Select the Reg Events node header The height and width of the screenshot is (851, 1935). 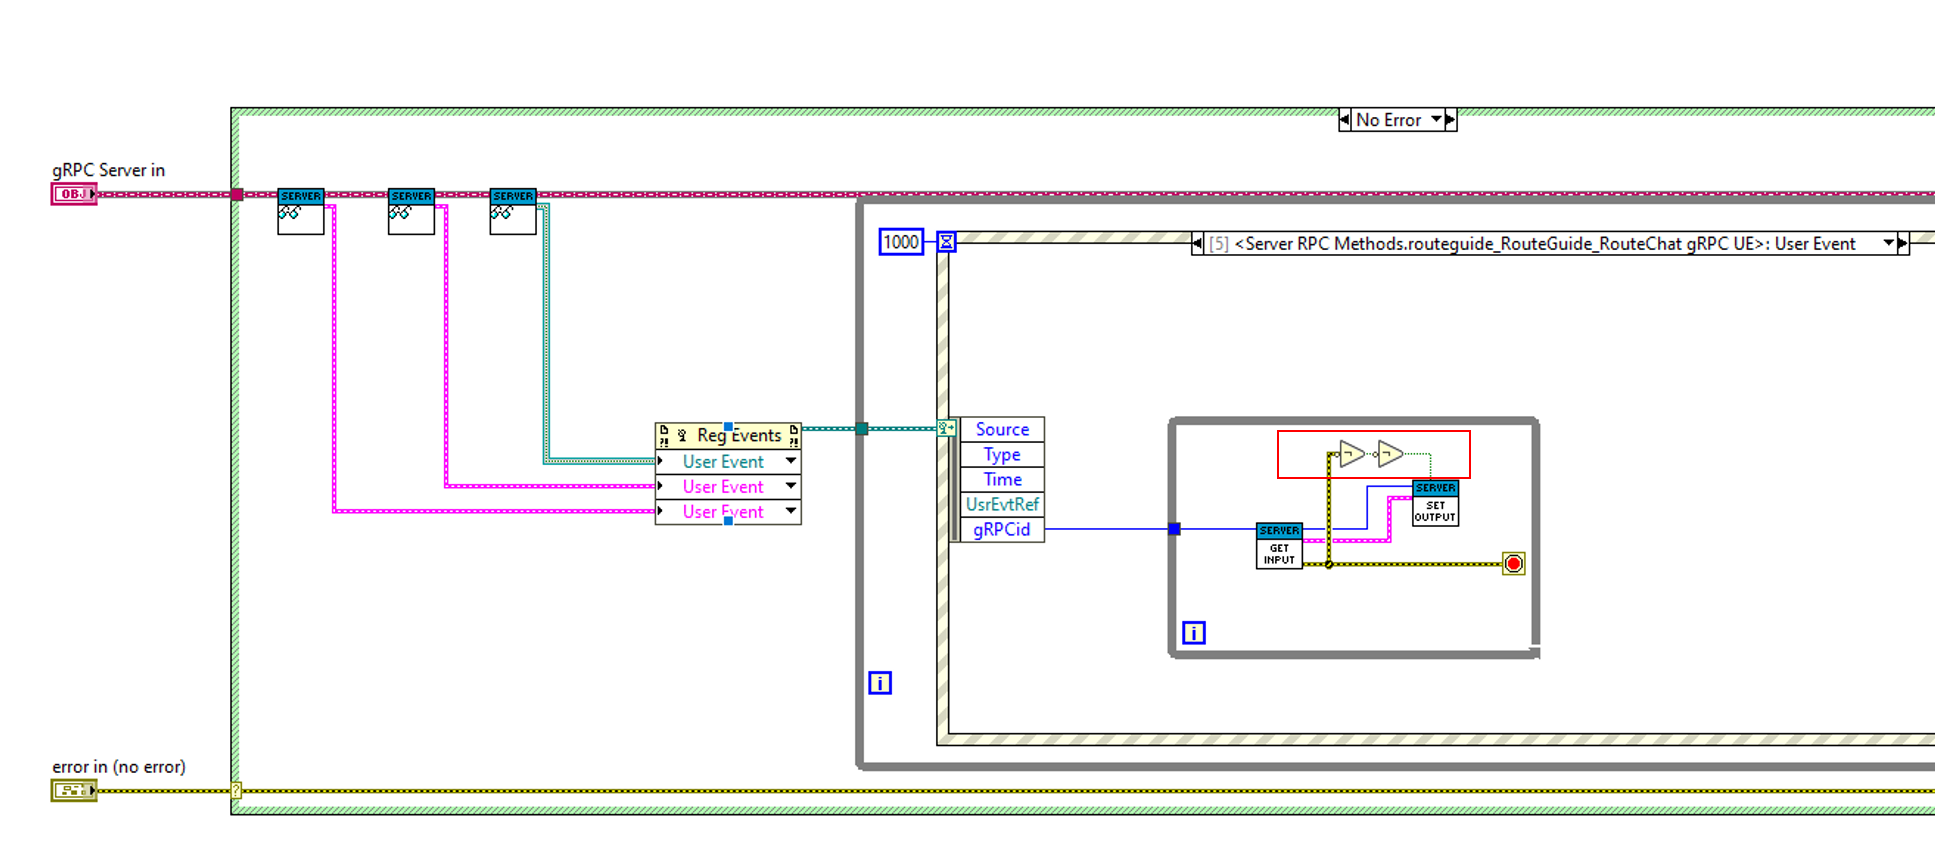728,435
